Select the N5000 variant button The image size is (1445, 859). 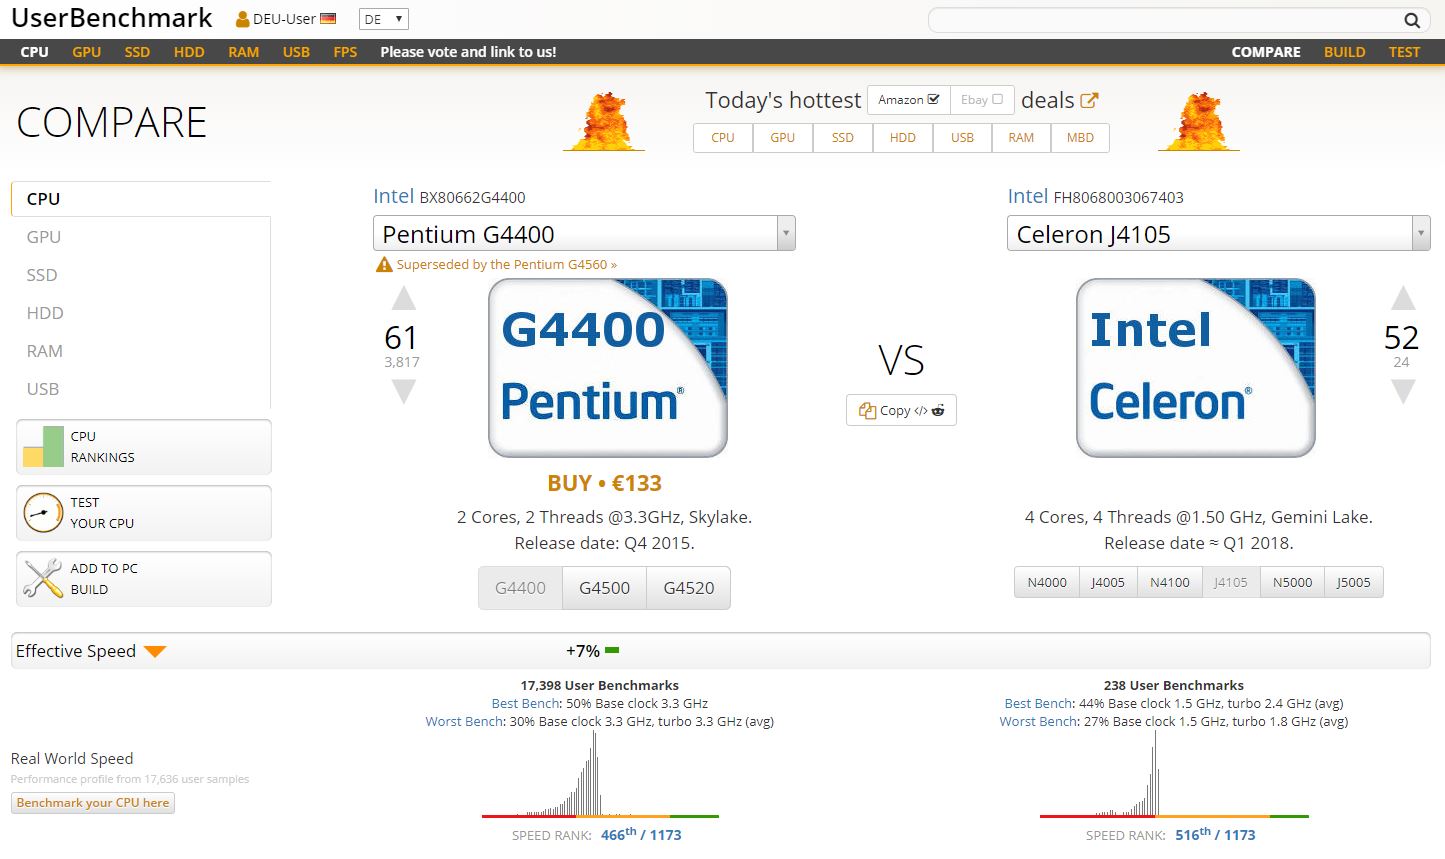pyautogui.click(x=1293, y=582)
